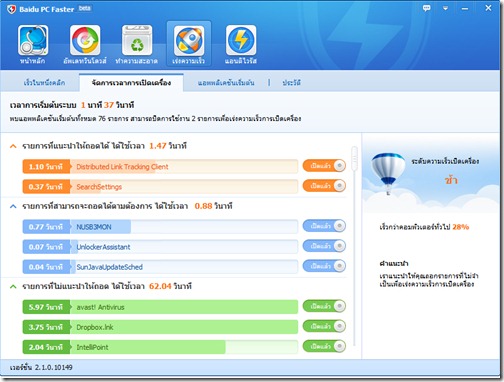Toggle the IntelliPoint startup switch

pyautogui.click(x=324, y=346)
